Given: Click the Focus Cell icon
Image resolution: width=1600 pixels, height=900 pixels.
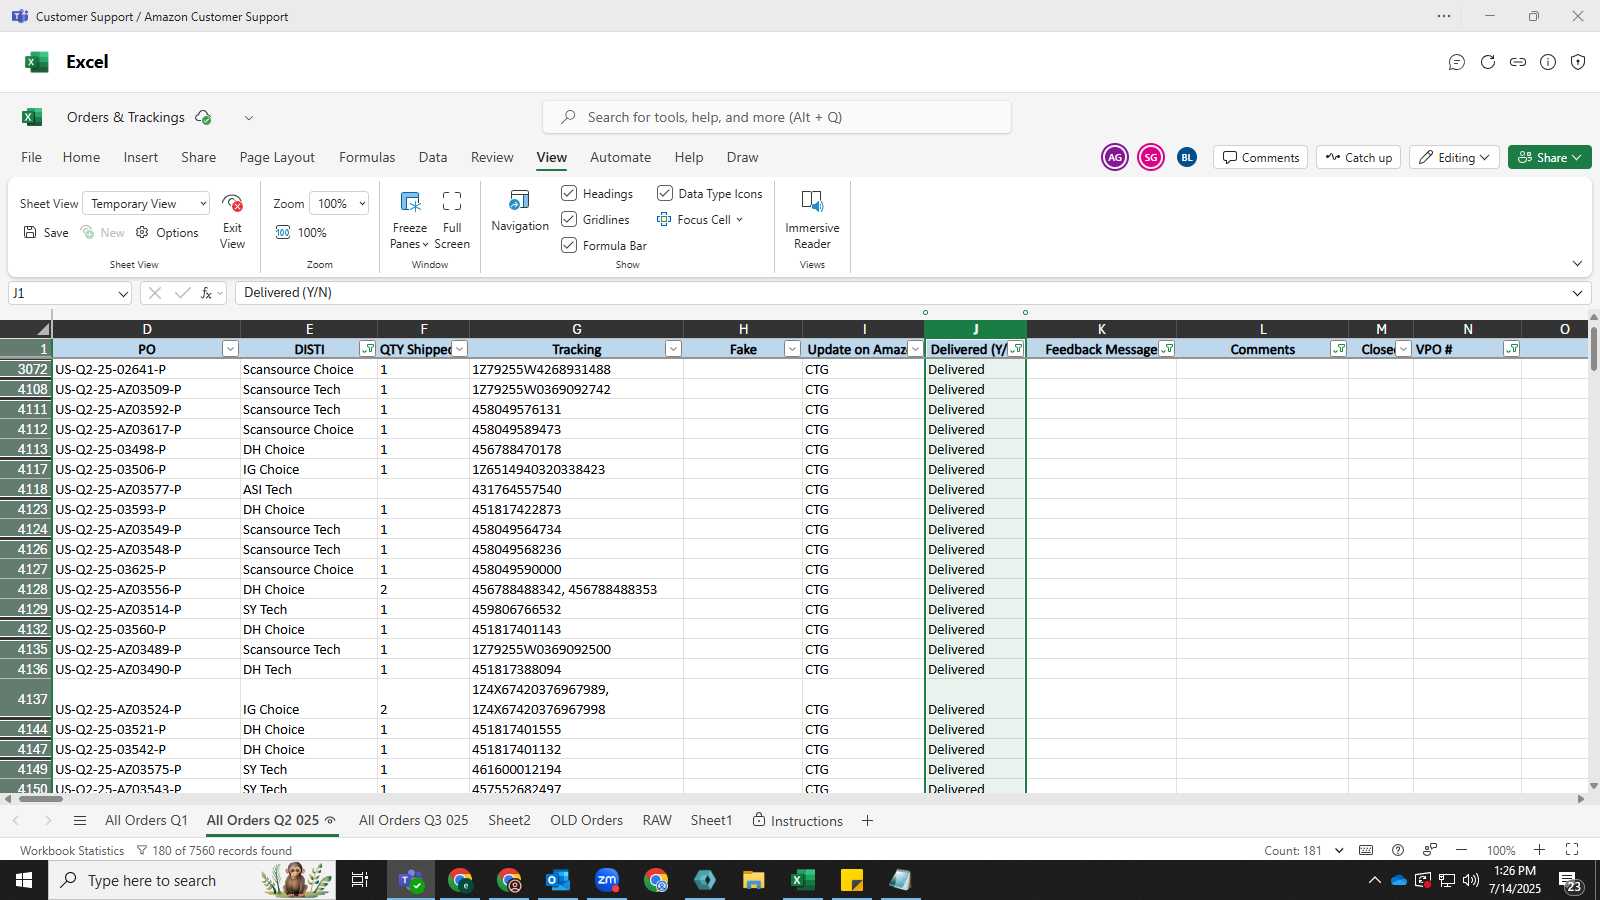Looking at the screenshot, I should coord(664,219).
